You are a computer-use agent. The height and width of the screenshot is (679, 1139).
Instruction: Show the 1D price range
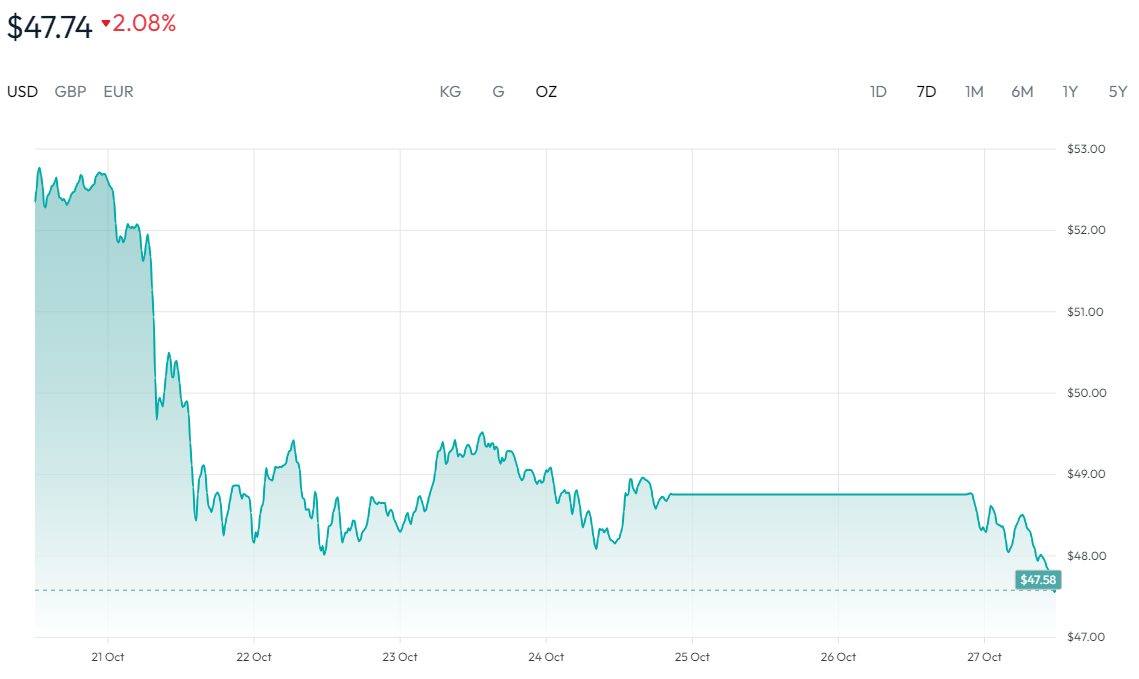878,92
